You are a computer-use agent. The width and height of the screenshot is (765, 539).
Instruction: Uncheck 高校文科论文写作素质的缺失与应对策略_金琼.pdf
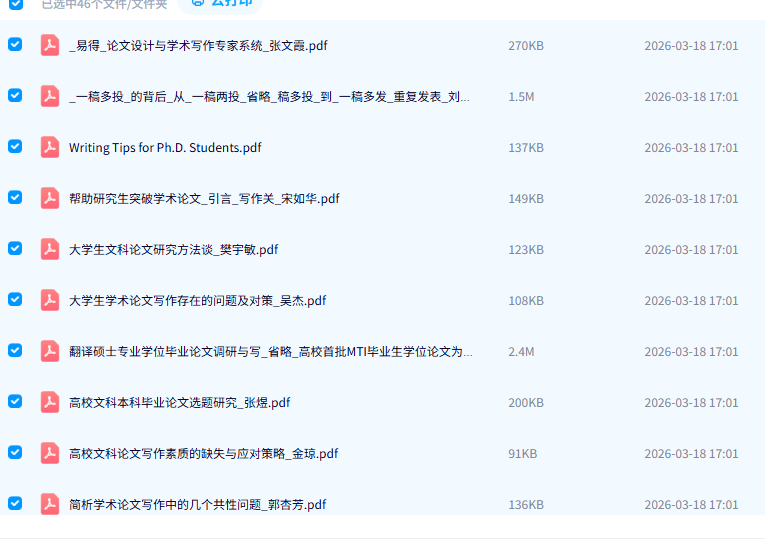15,452
